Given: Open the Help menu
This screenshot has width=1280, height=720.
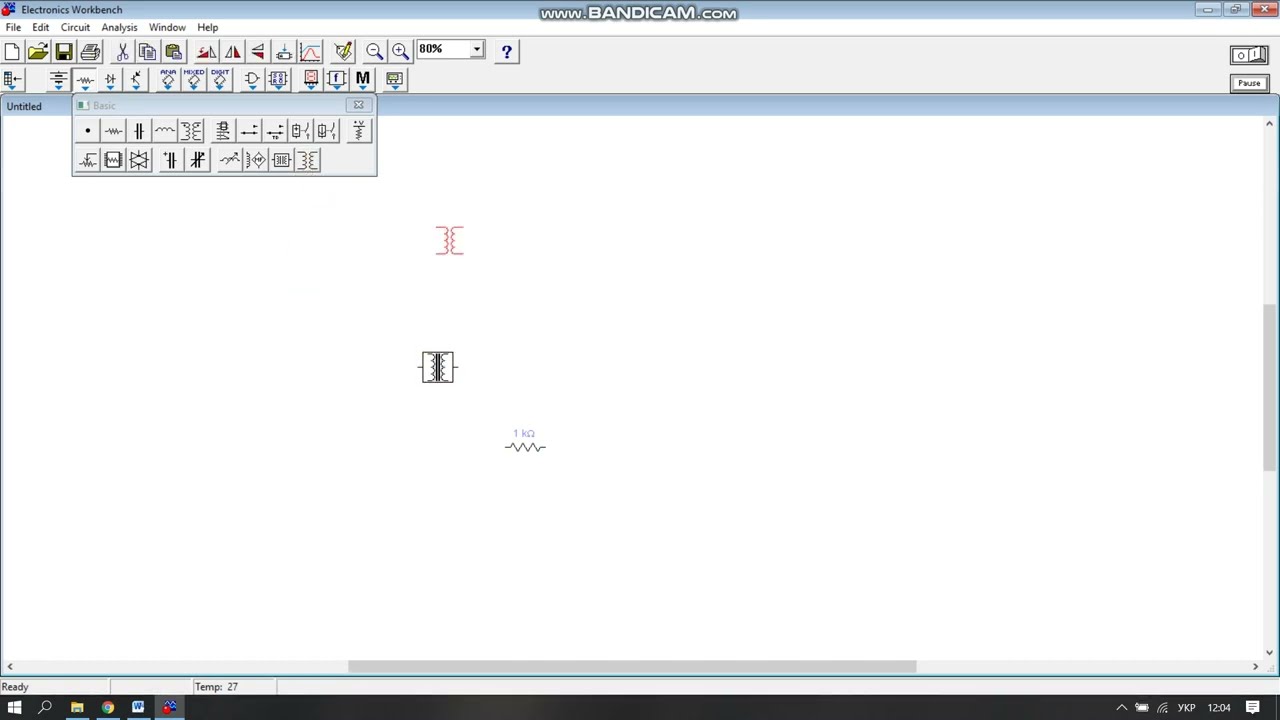Looking at the screenshot, I should click(208, 27).
